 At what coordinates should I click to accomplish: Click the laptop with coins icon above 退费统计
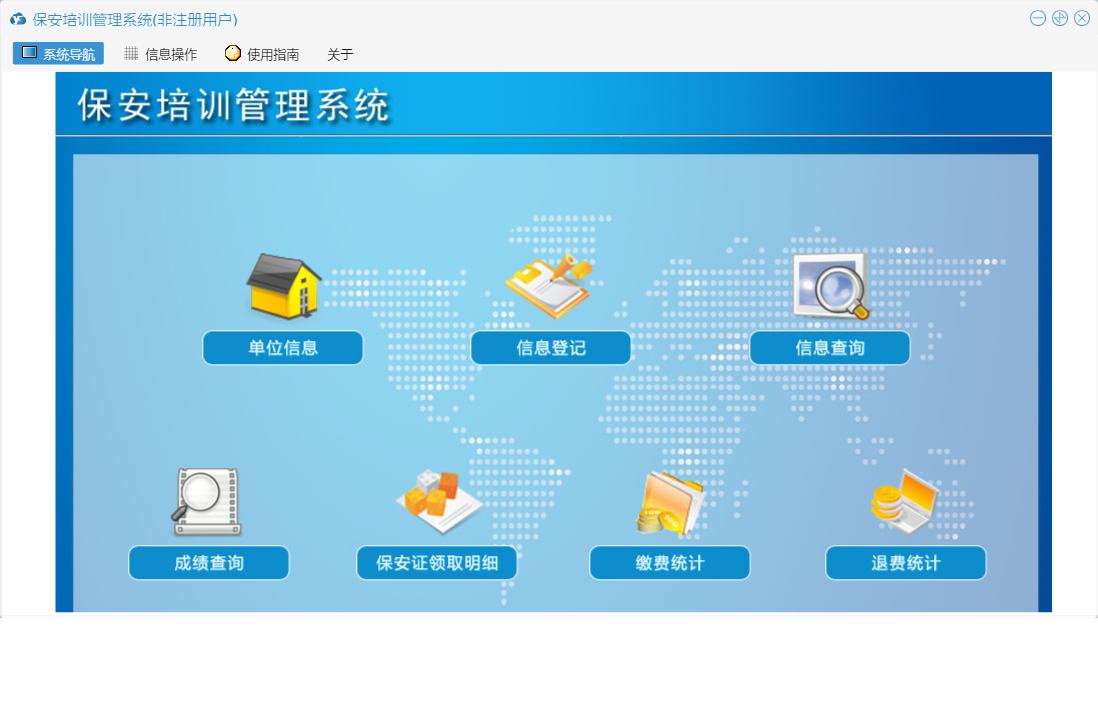[905, 502]
